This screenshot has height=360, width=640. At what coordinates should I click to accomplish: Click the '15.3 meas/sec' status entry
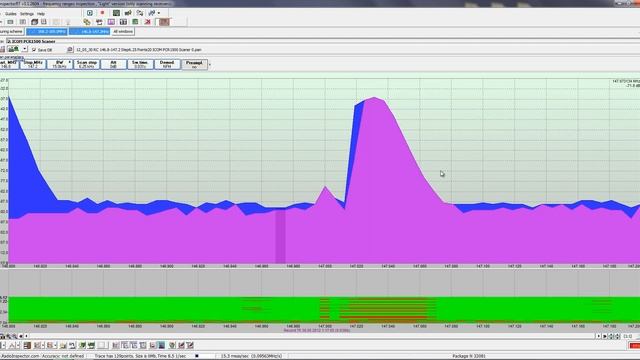tap(251, 356)
